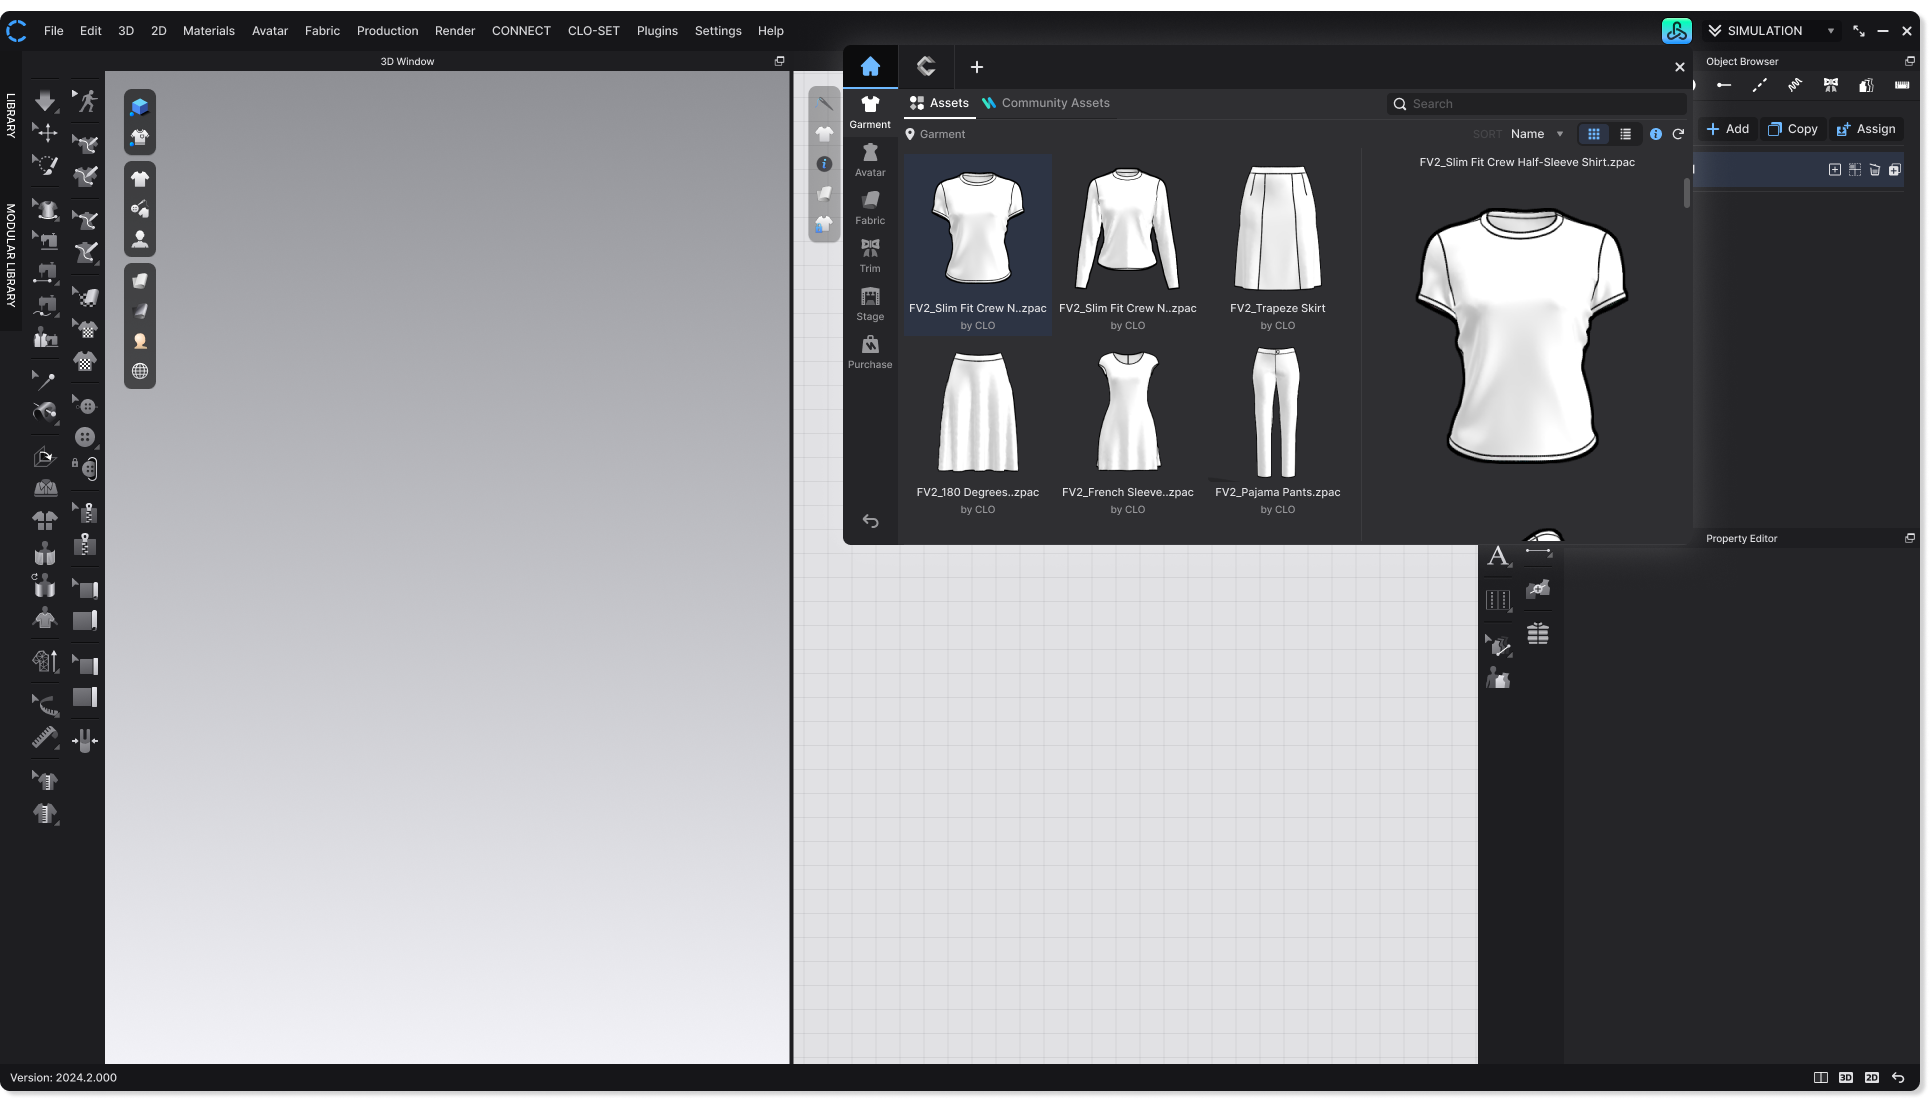Screen dimensions: 1929x1099
Task: Click the avatar head skin icon
Action: 140,342
